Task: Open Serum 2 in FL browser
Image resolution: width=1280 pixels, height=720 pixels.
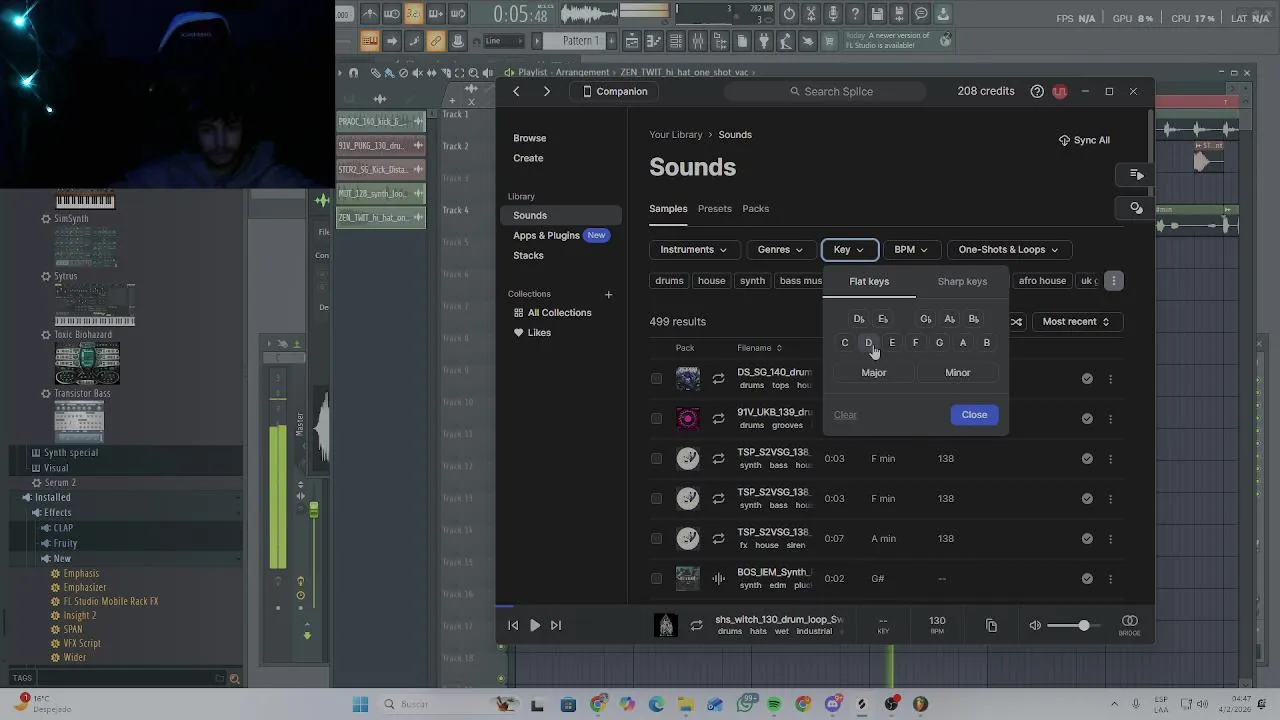Action: [60, 483]
